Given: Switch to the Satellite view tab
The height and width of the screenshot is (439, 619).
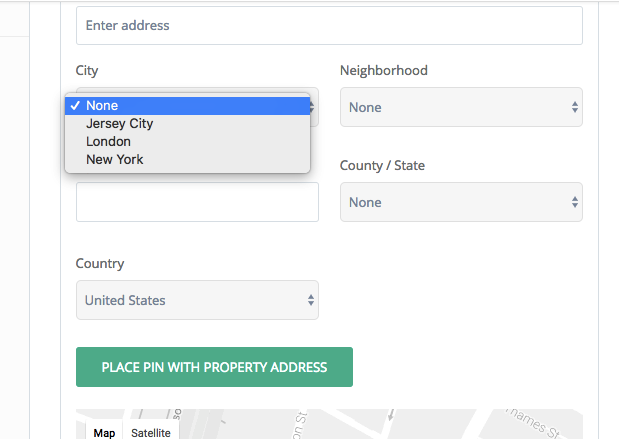Looking at the screenshot, I should coord(151,432).
